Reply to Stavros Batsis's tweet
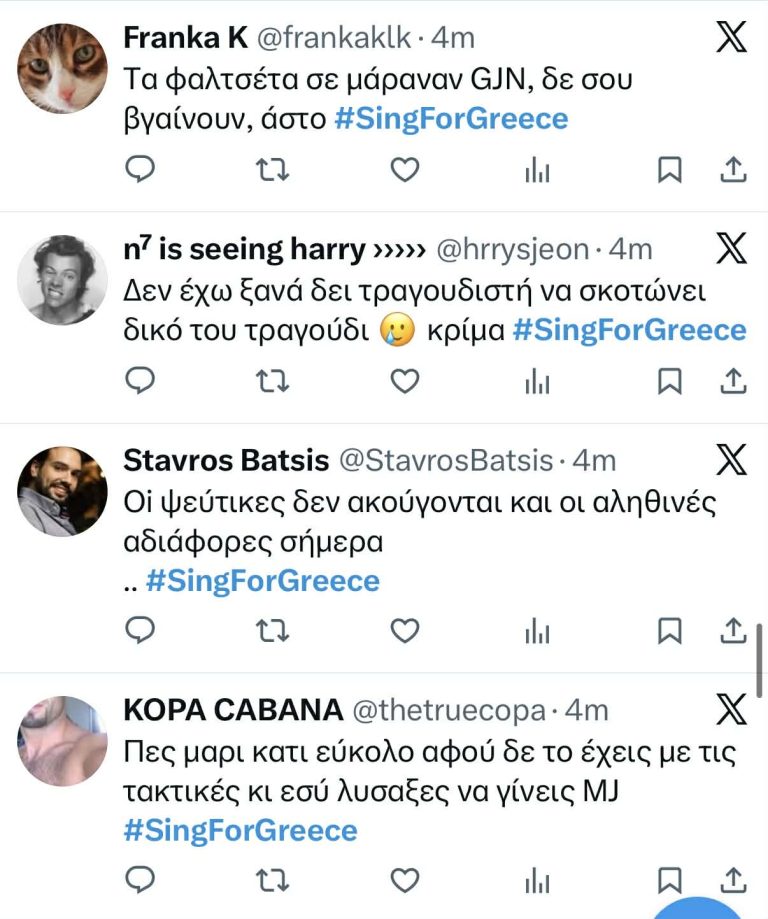Viewport: 768px width, 919px height. coord(141,630)
